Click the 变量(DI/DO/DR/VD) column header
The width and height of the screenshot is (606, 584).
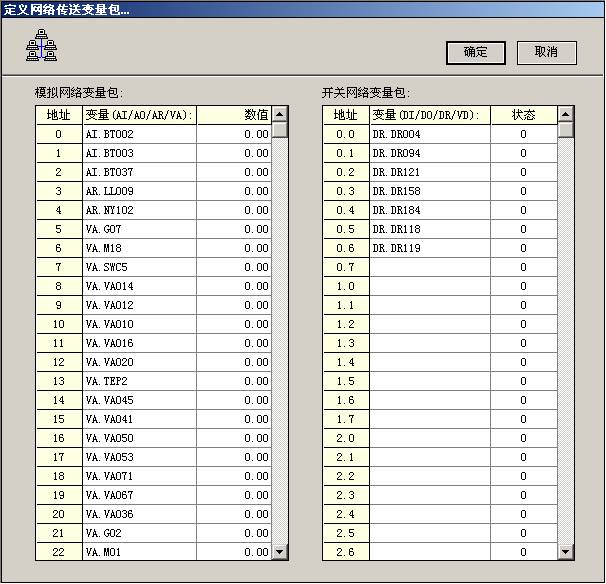pos(425,115)
